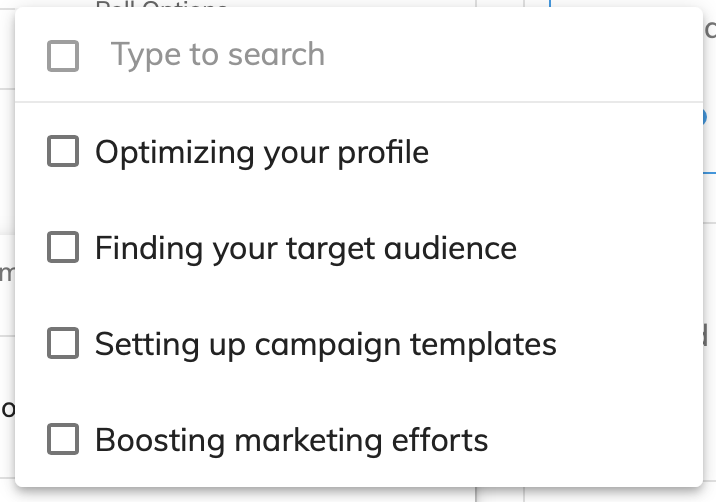This screenshot has width=716, height=502.
Task: Select the 'Optimizing your profile' option label
Action: point(262,152)
